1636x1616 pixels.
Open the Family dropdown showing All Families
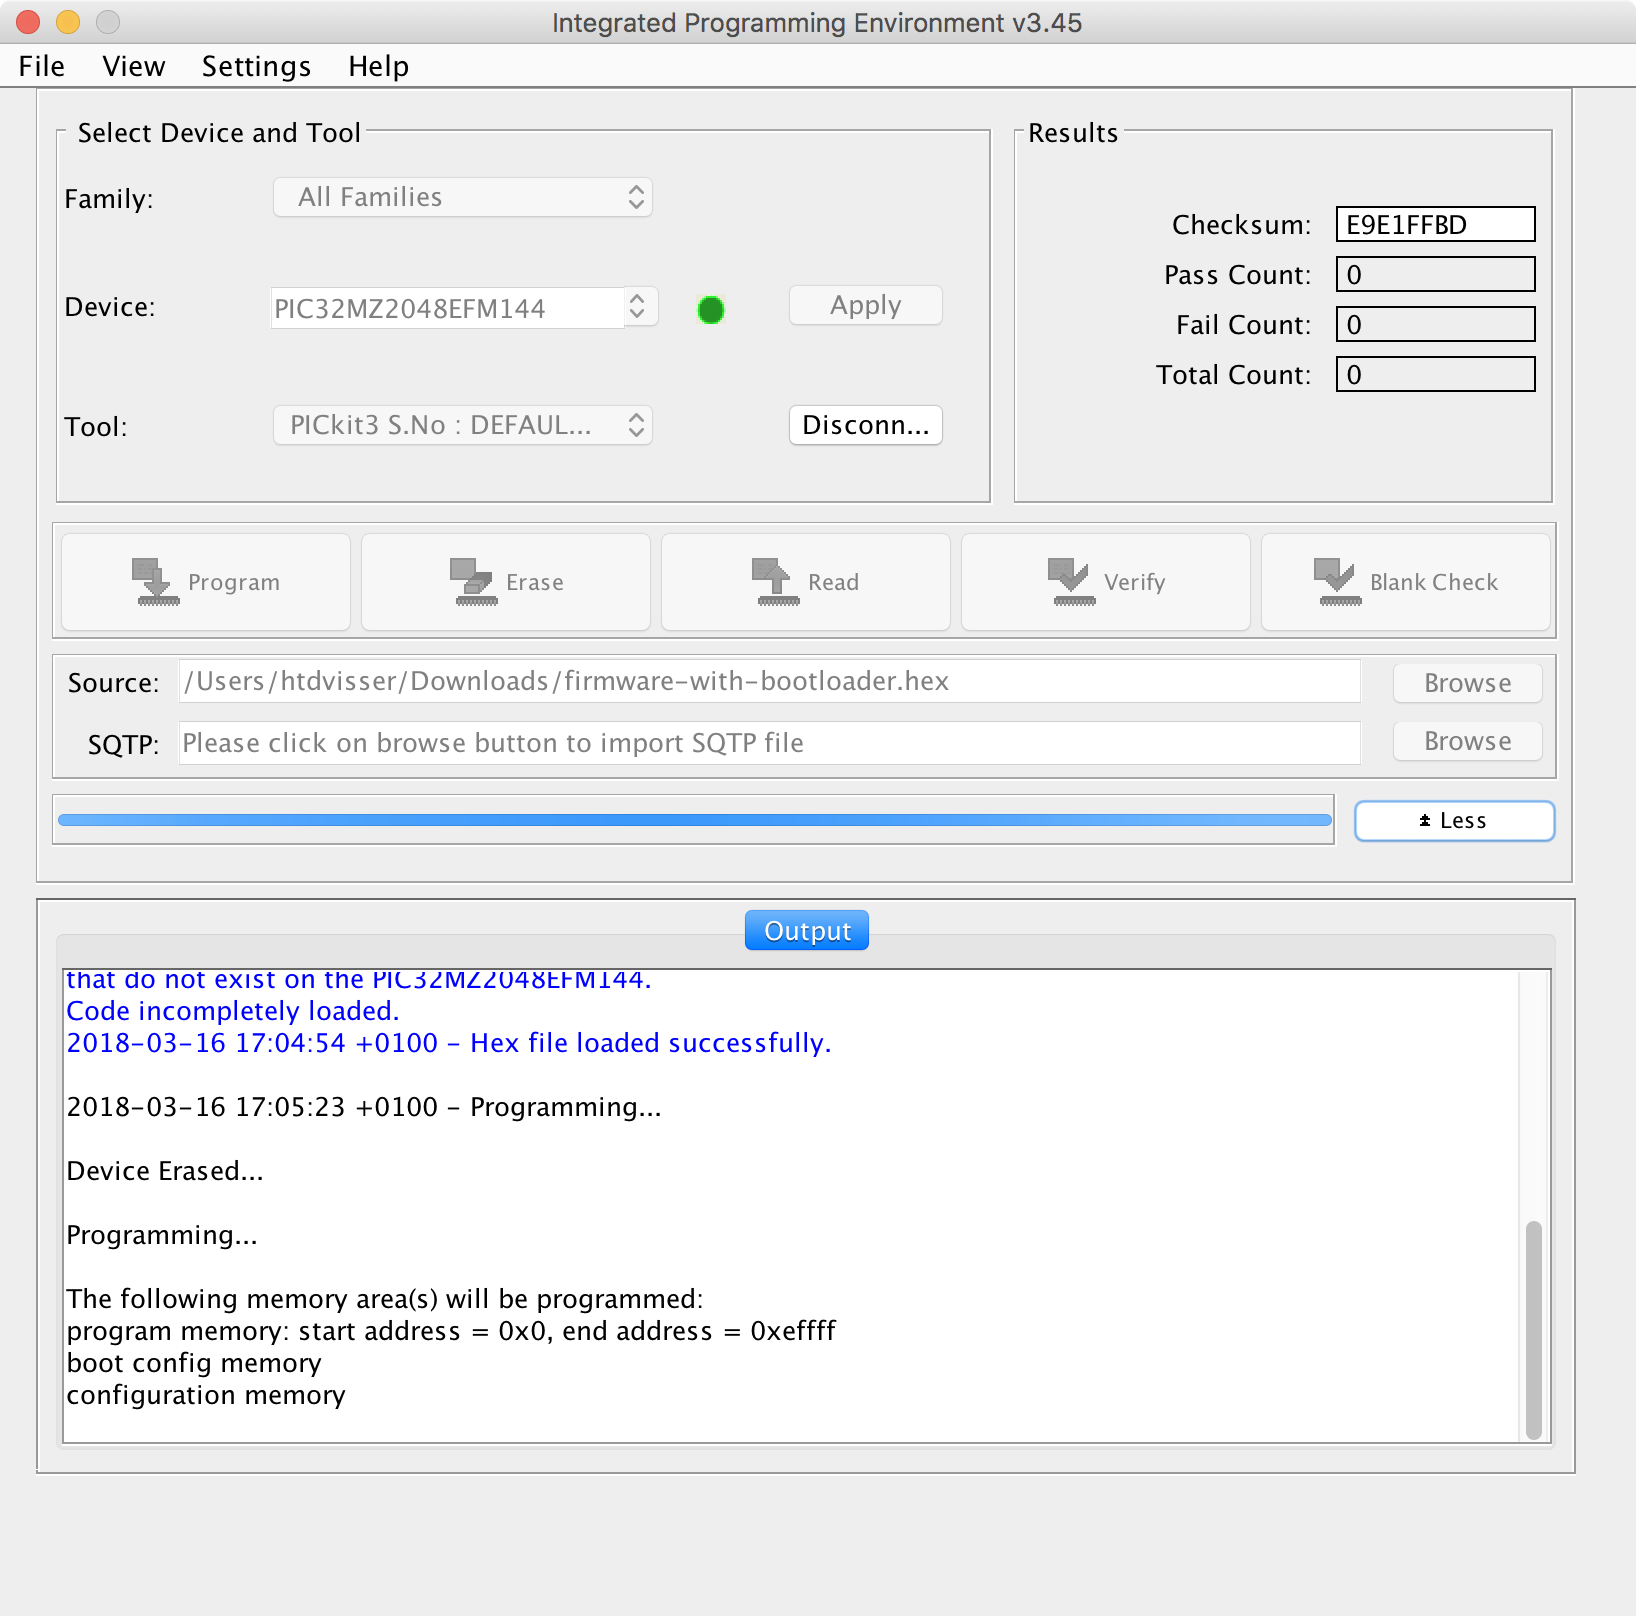463,197
